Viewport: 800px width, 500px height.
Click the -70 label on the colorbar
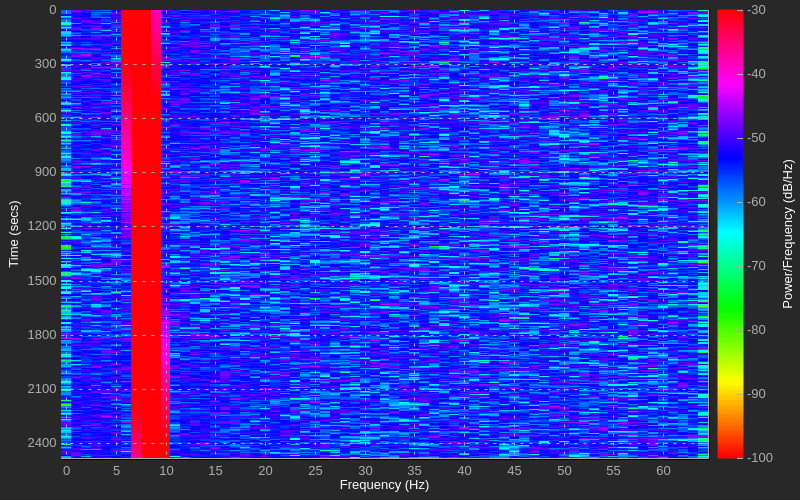coord(756,266)
